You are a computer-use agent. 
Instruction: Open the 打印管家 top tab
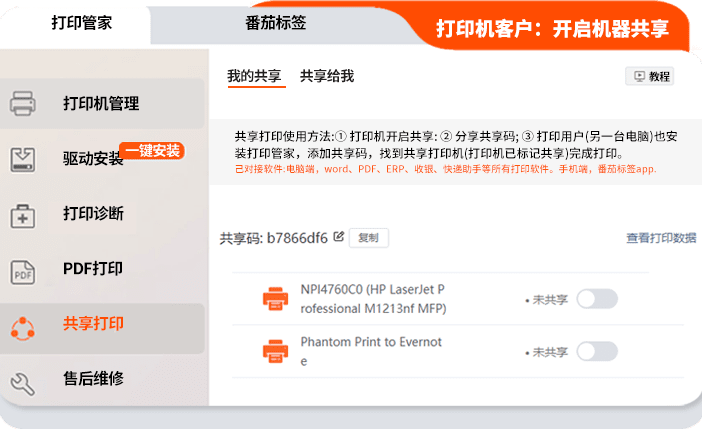tap(82, 22)
